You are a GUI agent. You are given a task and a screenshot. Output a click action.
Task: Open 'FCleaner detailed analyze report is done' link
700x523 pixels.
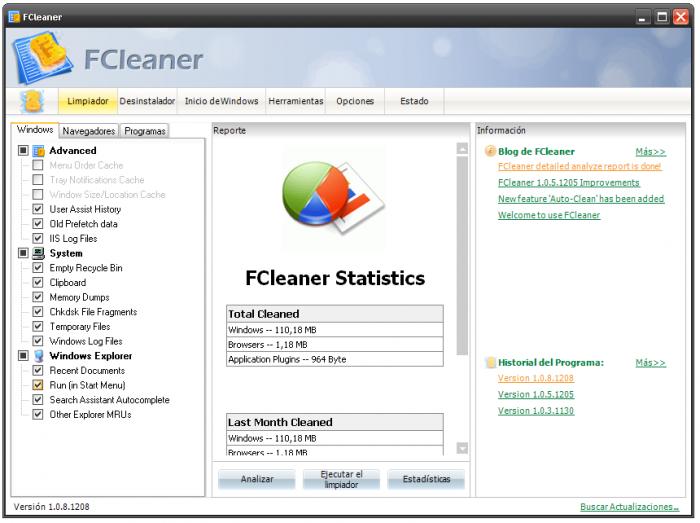[579, 166]
